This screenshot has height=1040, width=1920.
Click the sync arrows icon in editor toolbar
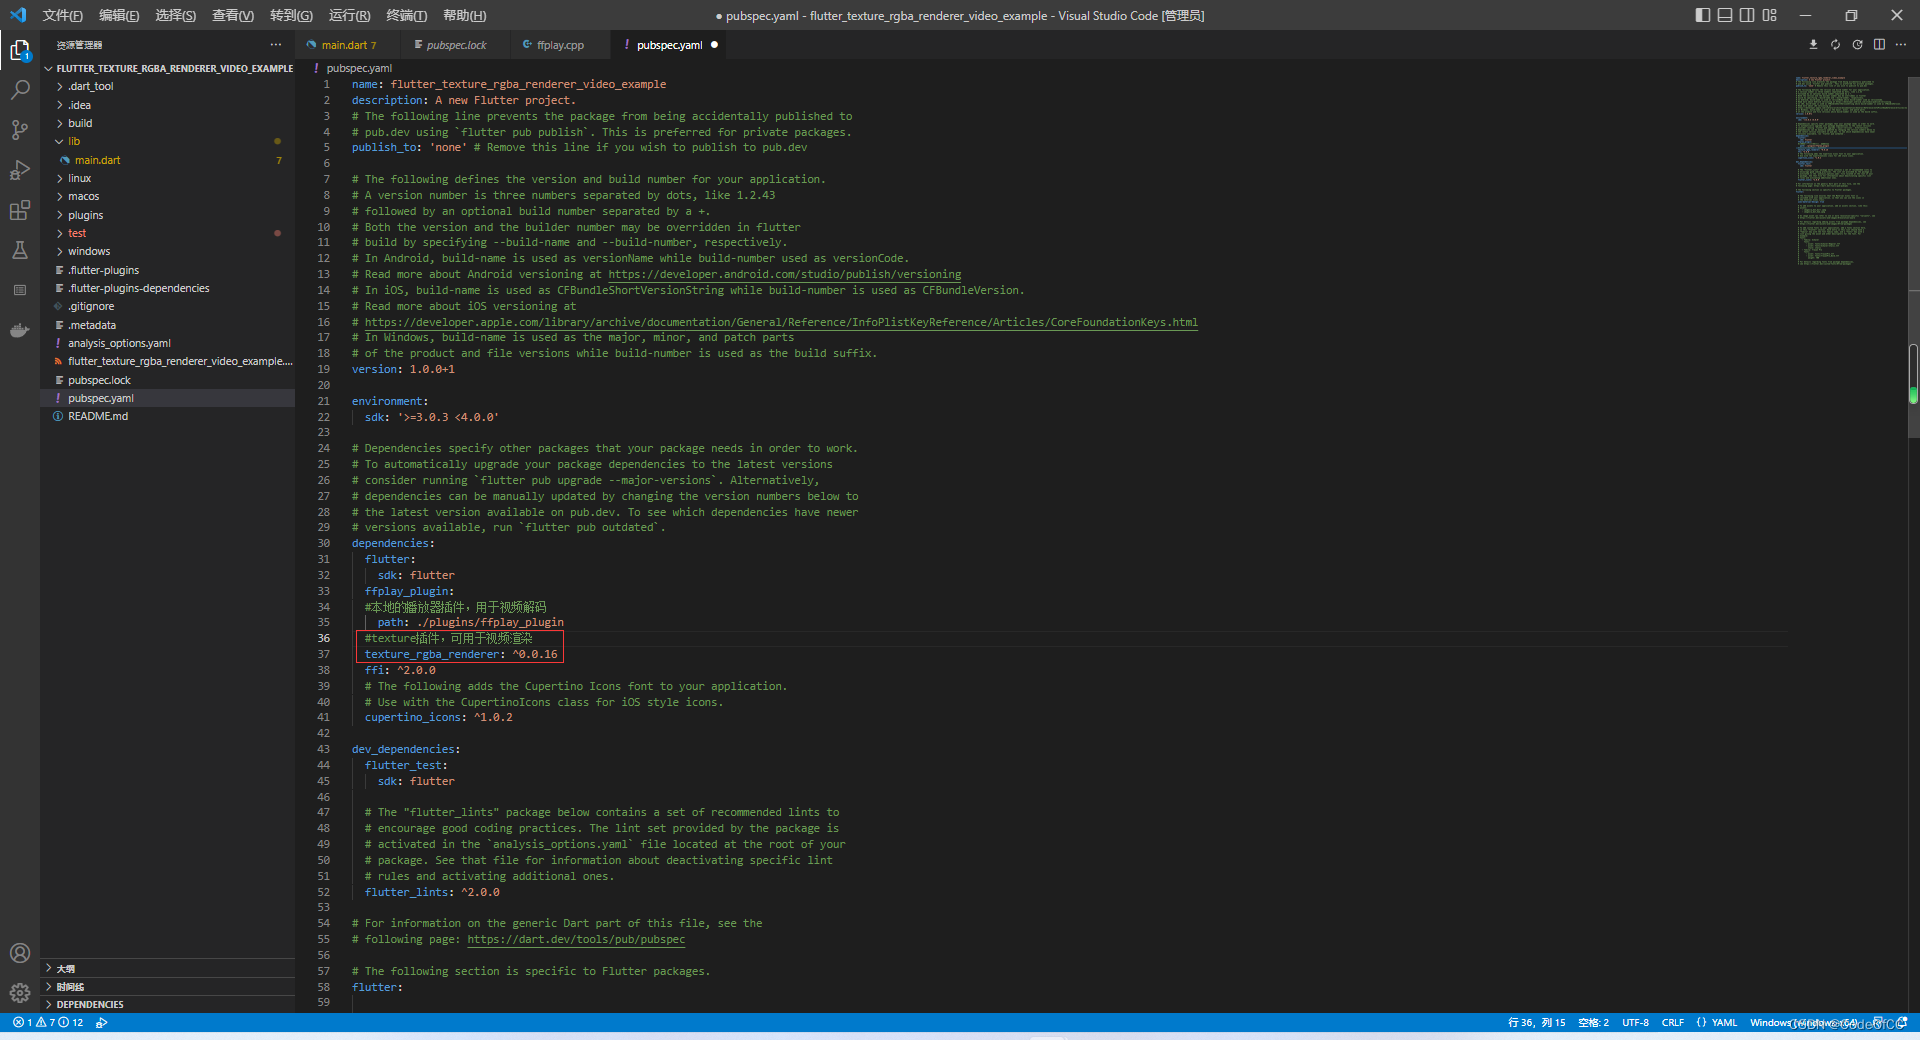(x=1835, y=45)
